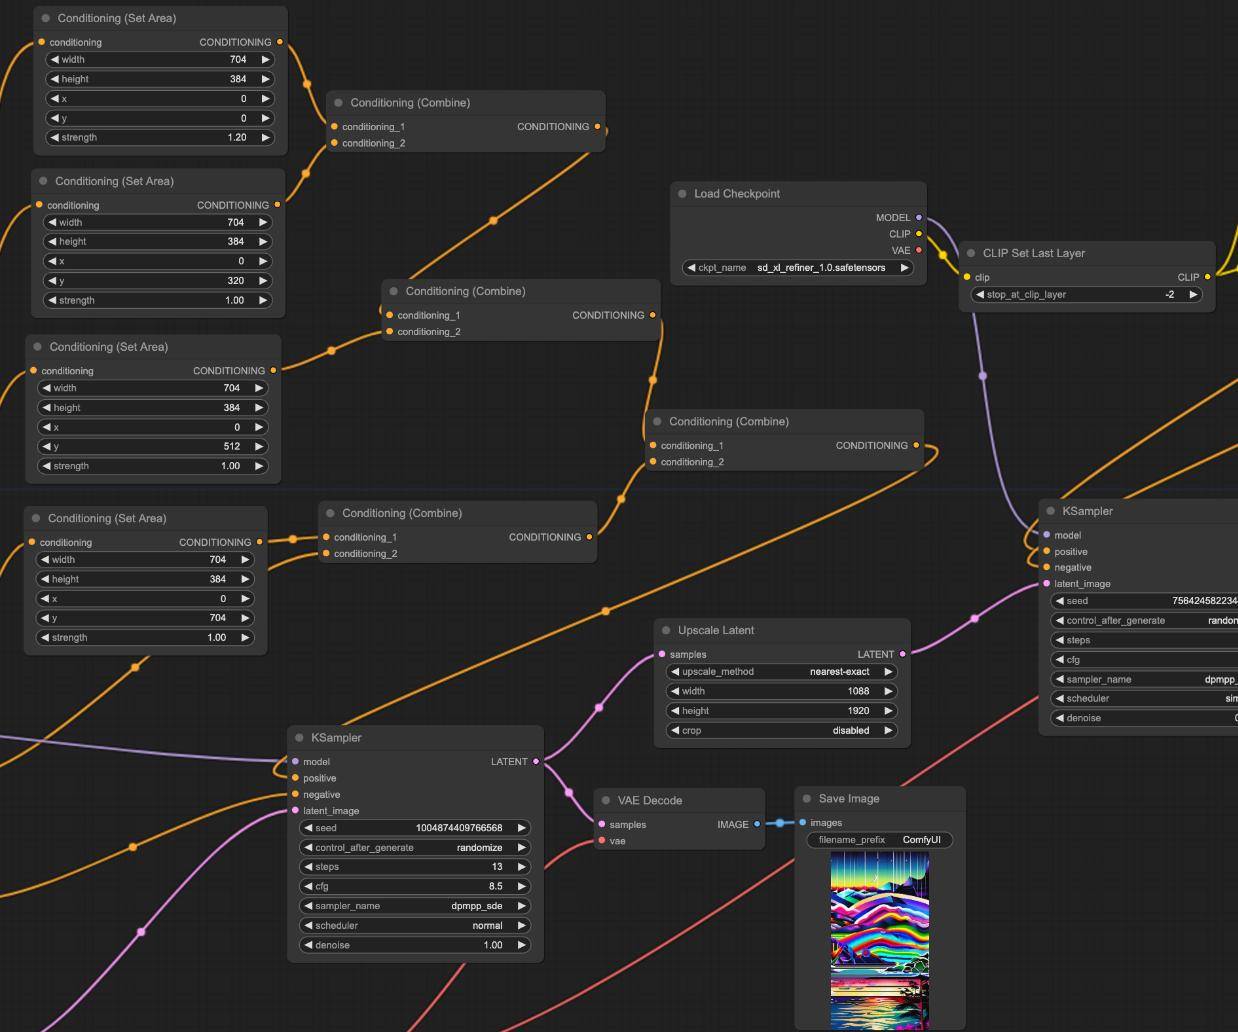The height and width of the screenshot is (1032, 1238).
Task: Click the generated image preview in Save Image
Action: [880, 940]
